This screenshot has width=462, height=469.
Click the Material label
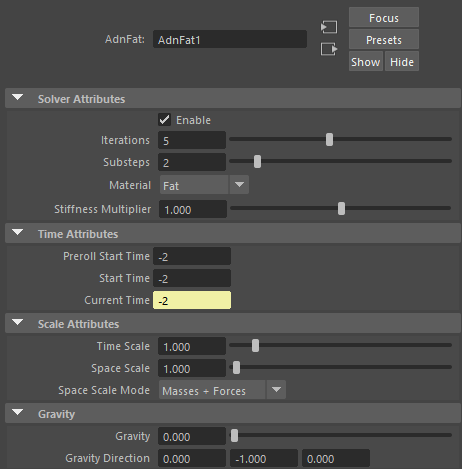point(130,185)
